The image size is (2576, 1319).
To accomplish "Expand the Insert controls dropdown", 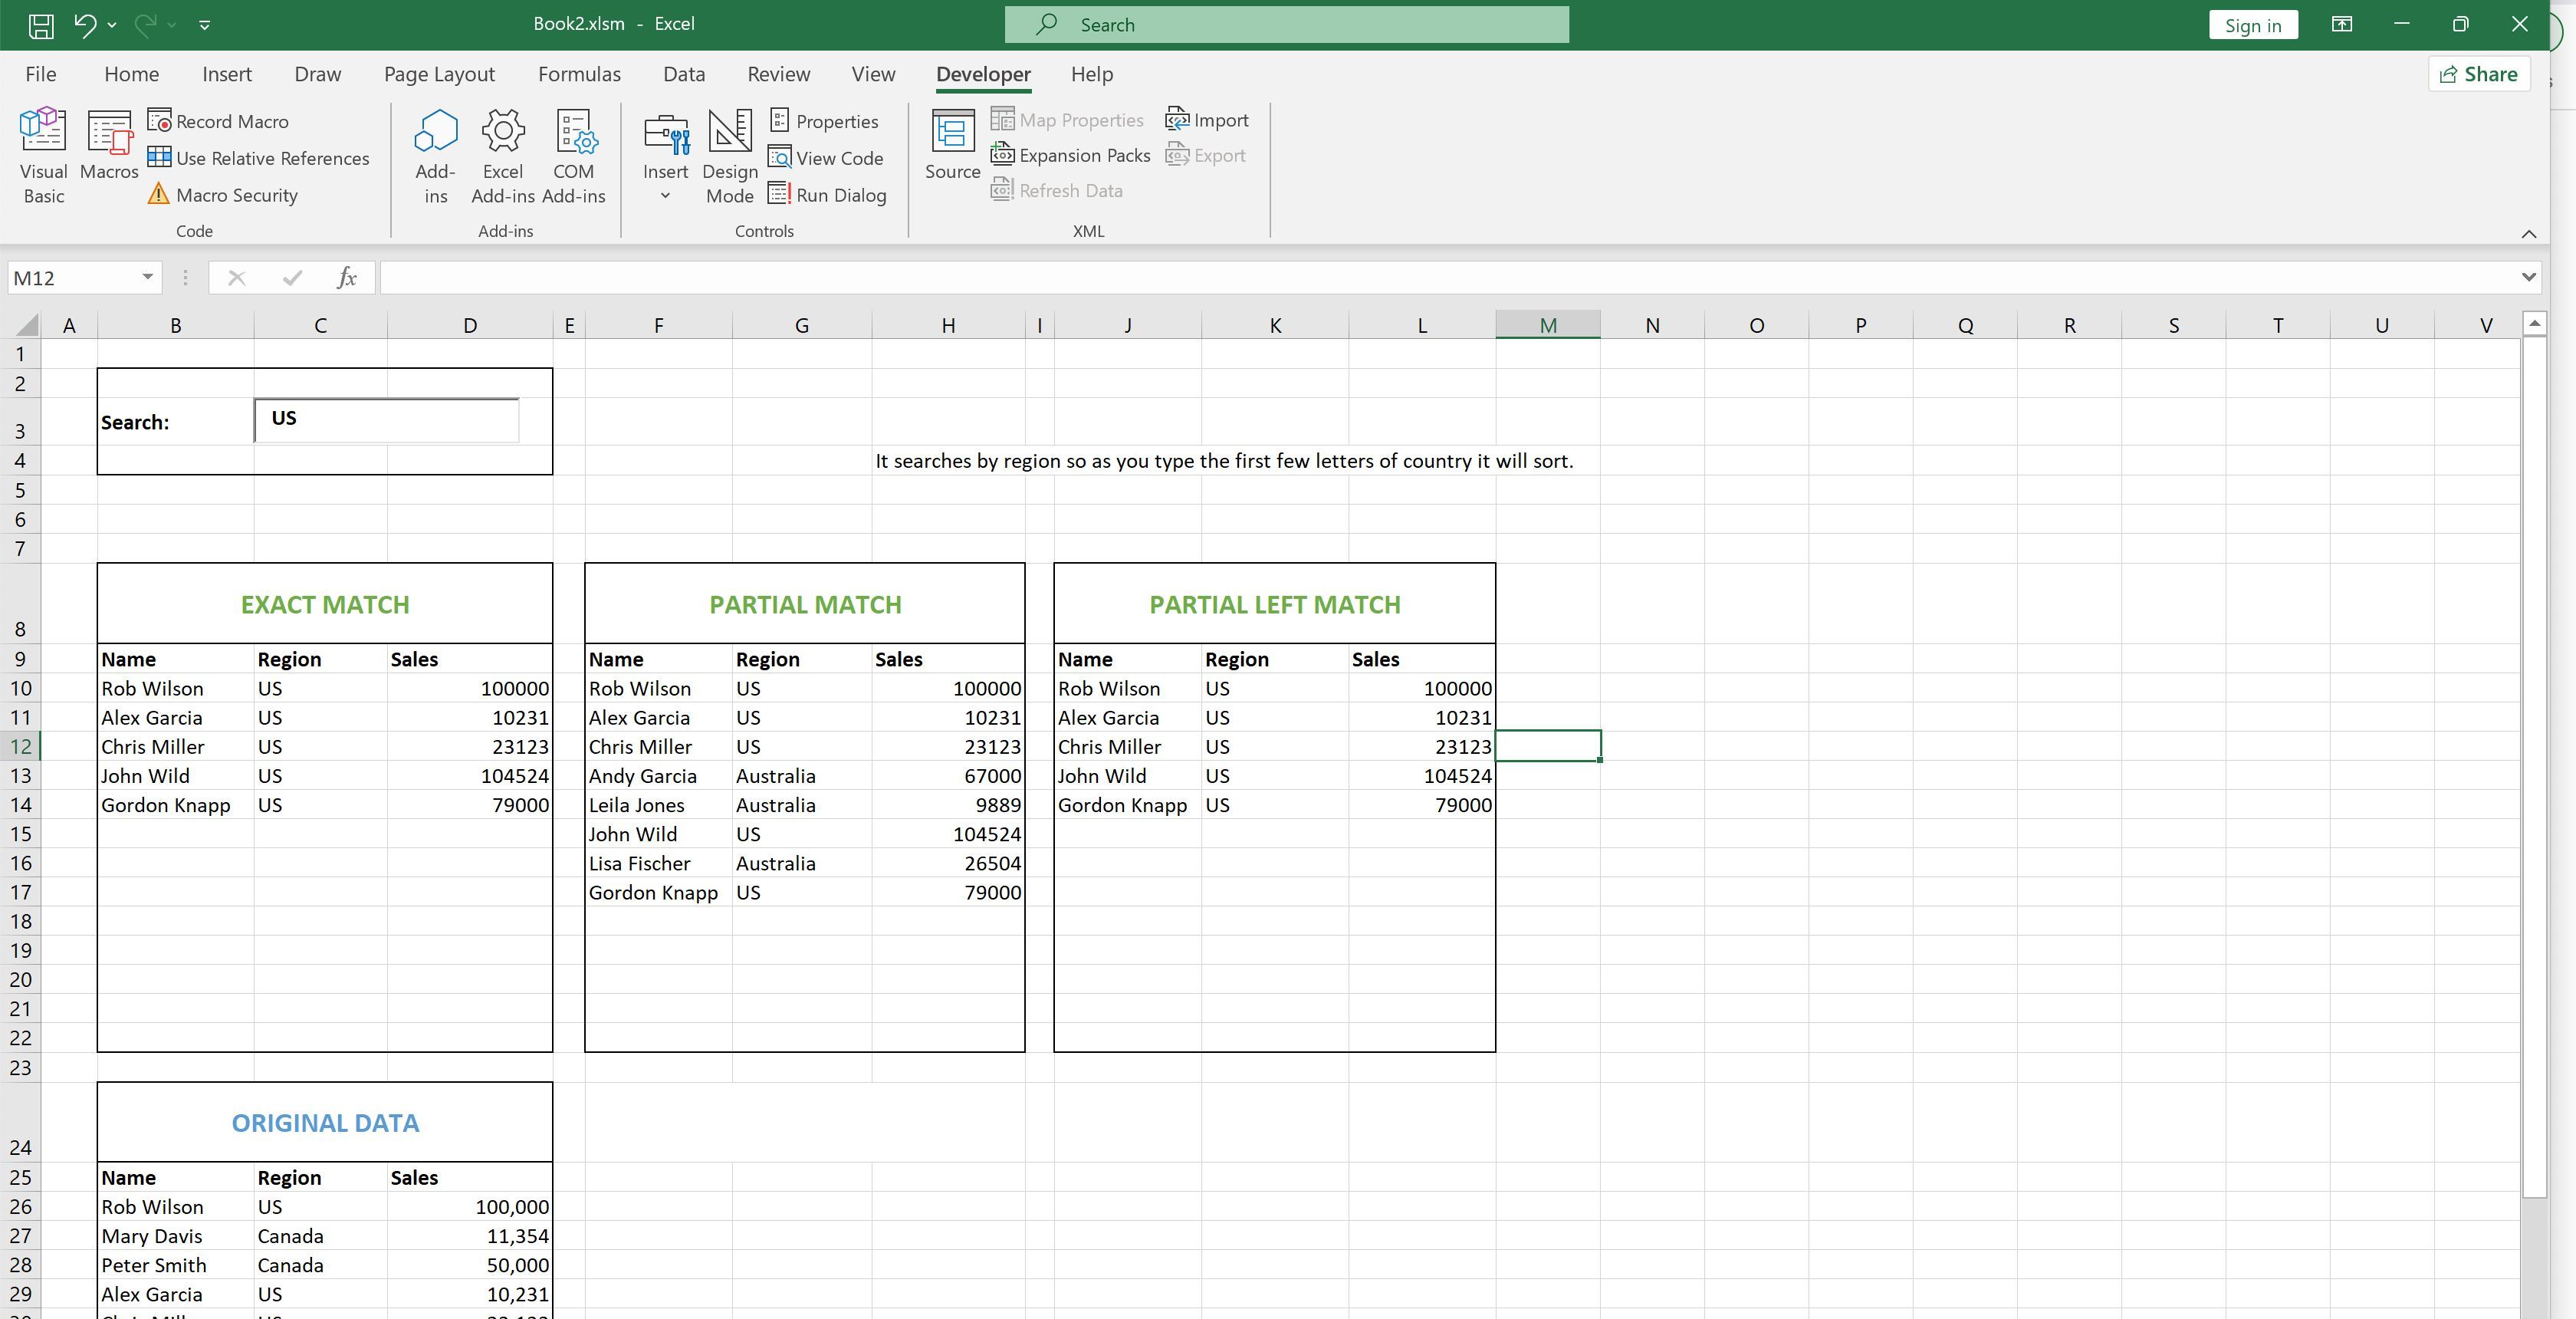I will pyautogui.click(x=666, y=196).
